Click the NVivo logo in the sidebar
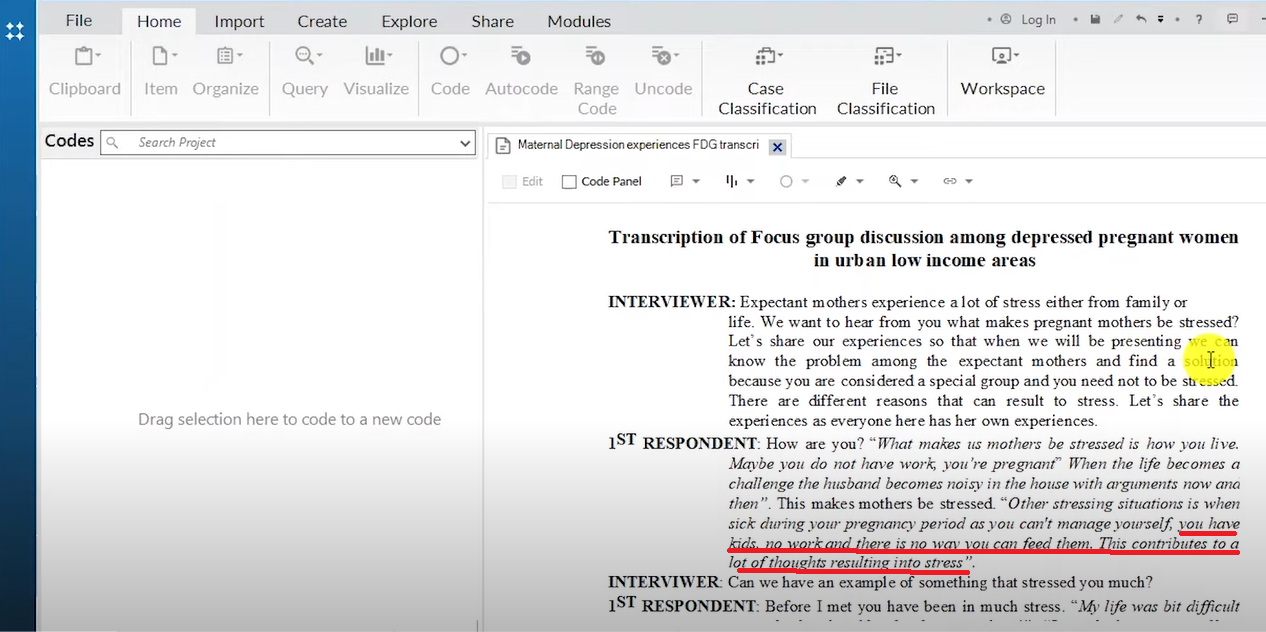The width and height of the screenshot is (1266, 632). click(15, 31)
